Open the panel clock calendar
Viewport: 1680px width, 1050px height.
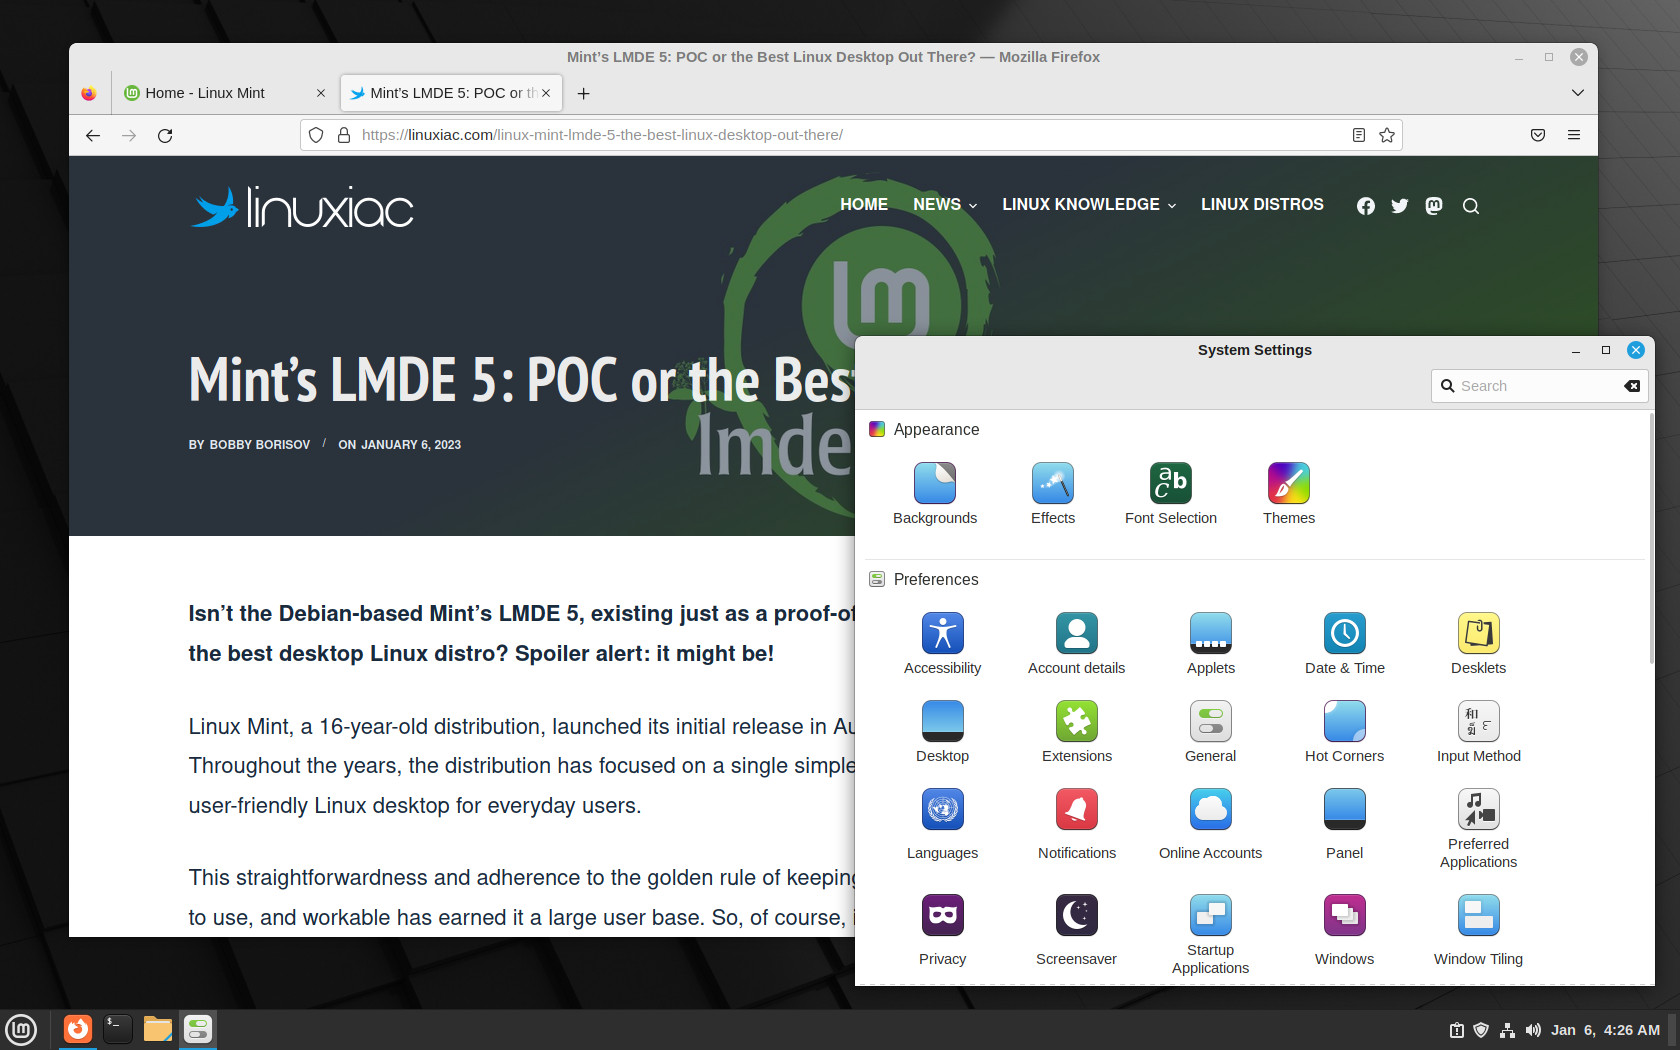[x=1605, y=1030]
